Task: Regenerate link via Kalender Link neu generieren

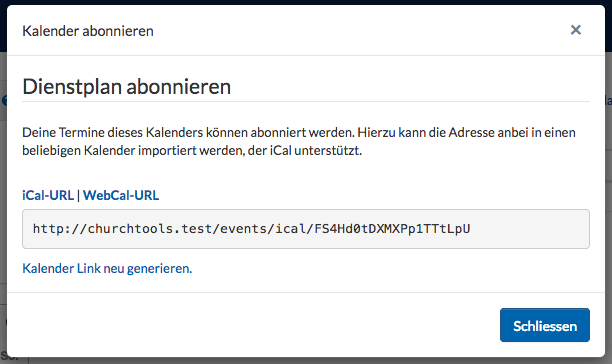Action: coord(107,268)
